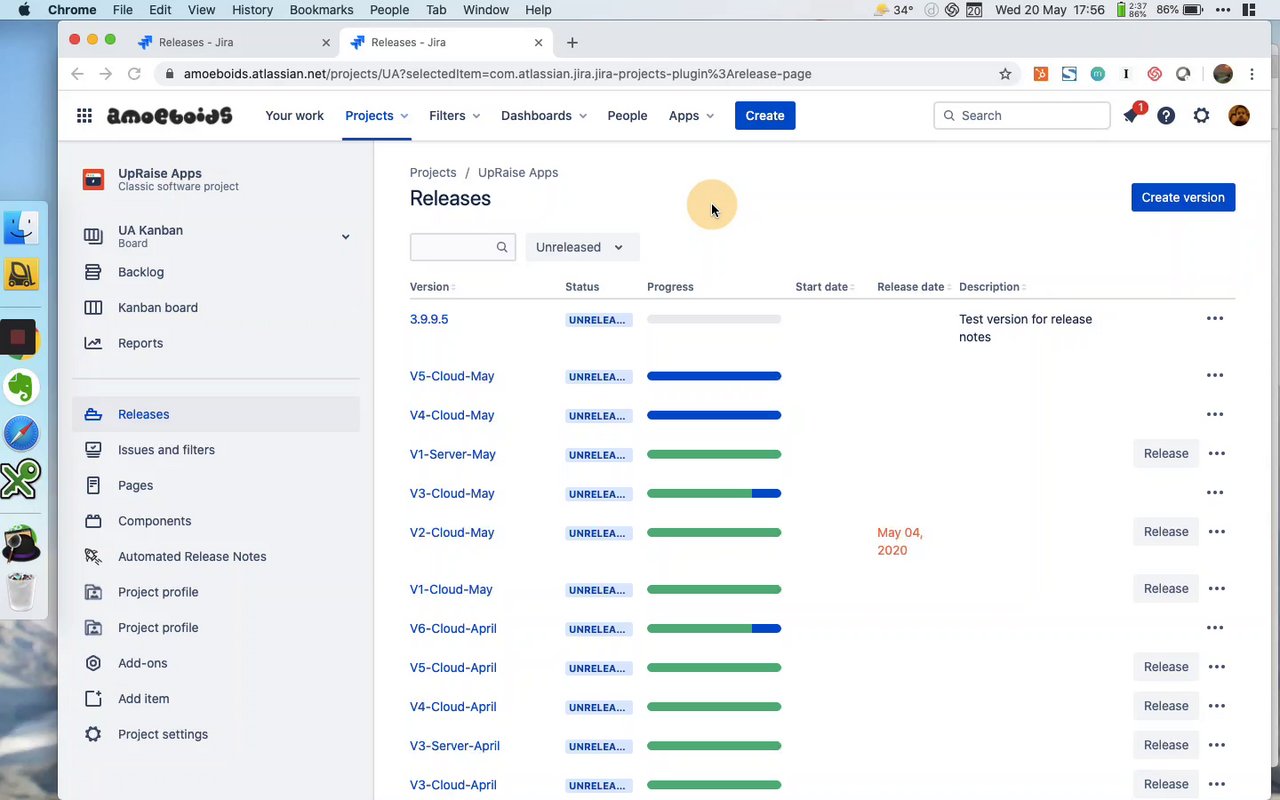Launch Safari from the Dock
Screen dimensions: 1280x800
(x=21, y=434)
